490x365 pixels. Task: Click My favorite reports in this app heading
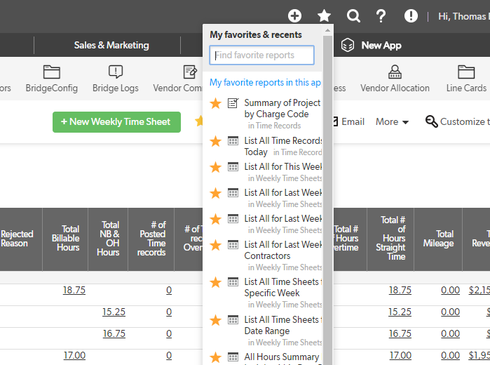coord(265,82)
